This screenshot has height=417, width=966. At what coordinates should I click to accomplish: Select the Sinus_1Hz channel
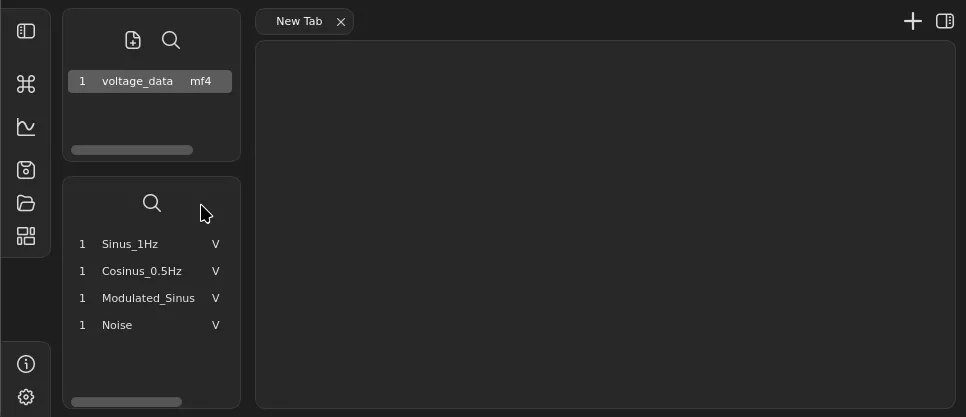(x=130, y=244)
